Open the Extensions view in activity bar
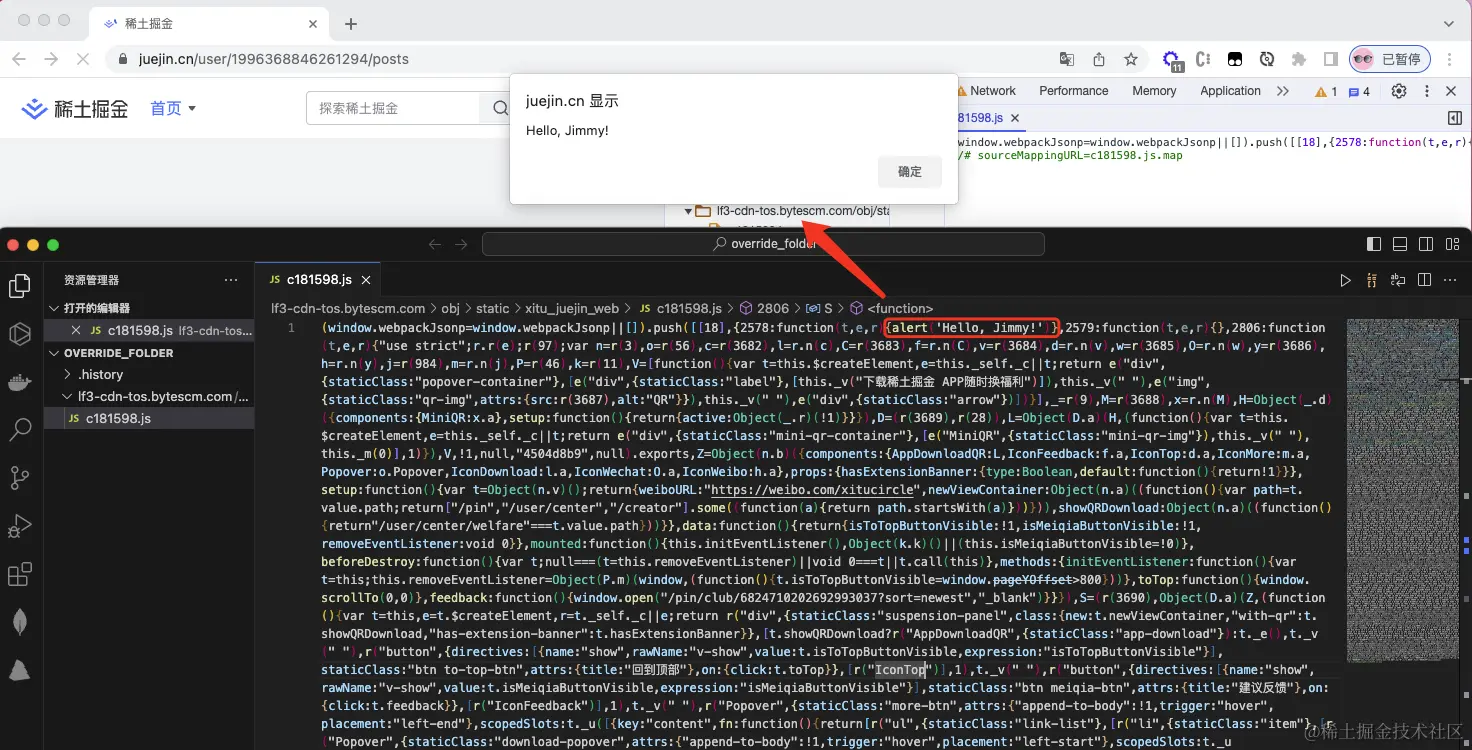 pyautogui.click(x=20, y=574)
